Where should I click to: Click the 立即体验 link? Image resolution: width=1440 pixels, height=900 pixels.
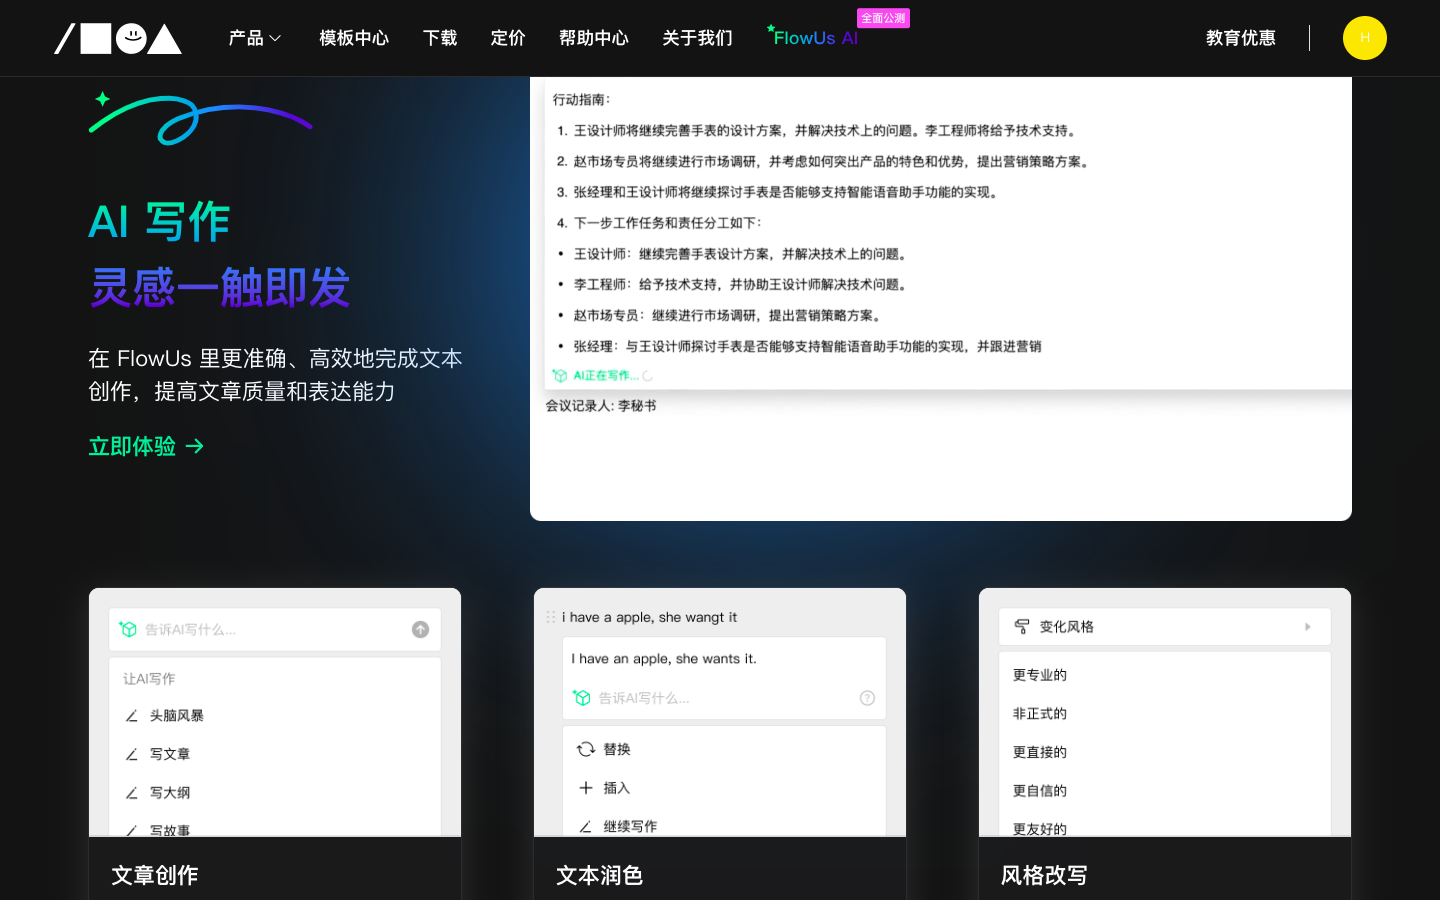click(146, 446)
